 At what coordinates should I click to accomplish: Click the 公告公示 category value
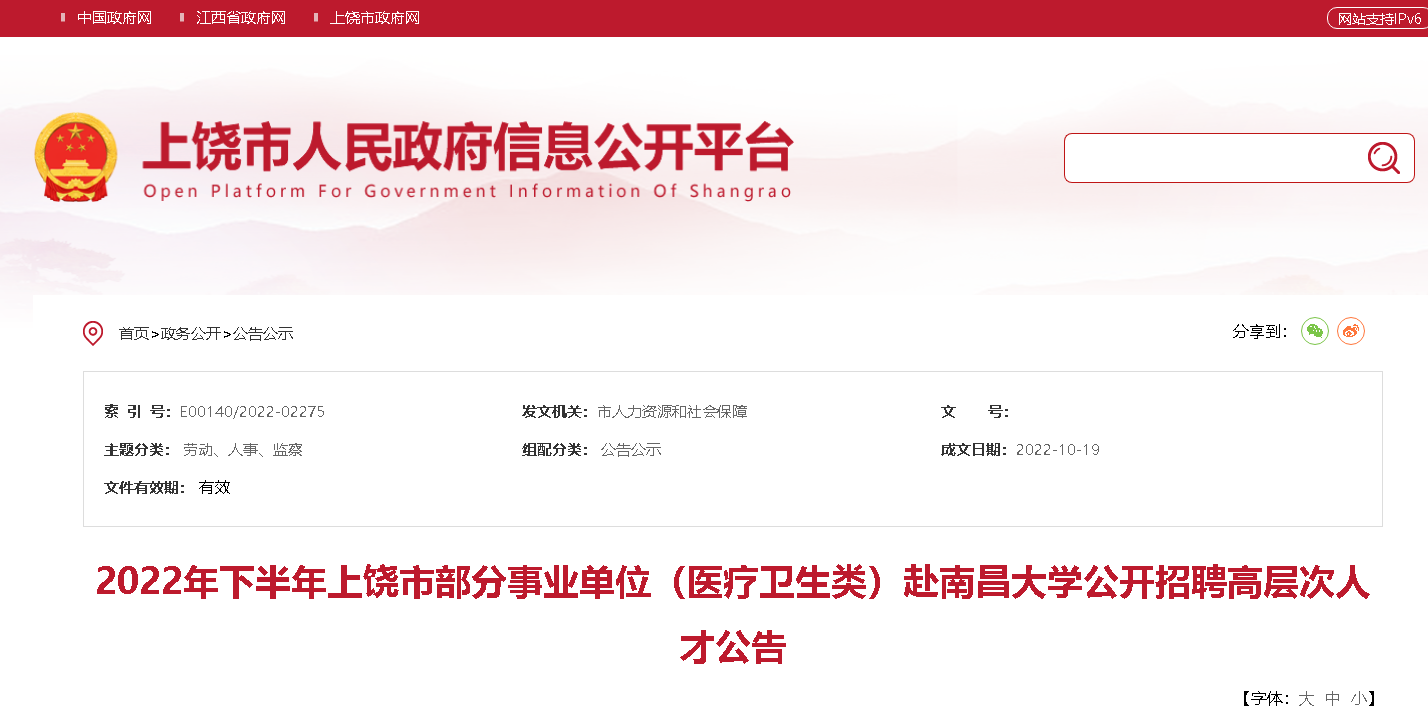631,449
